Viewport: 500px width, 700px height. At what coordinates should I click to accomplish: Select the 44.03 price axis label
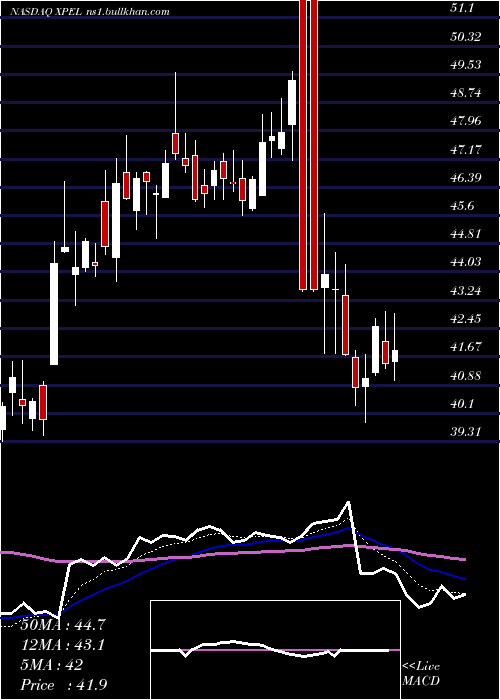(466, 262)
